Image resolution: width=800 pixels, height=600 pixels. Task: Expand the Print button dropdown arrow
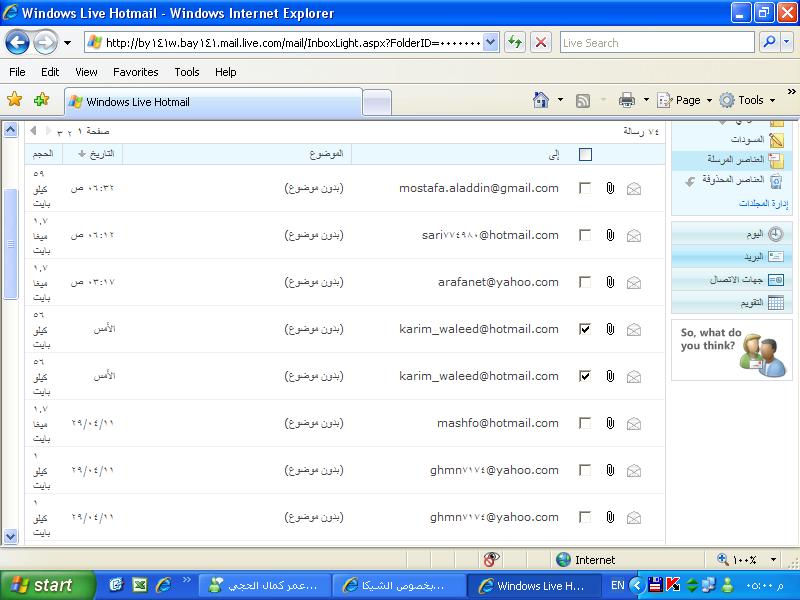[x=646, y=100]
